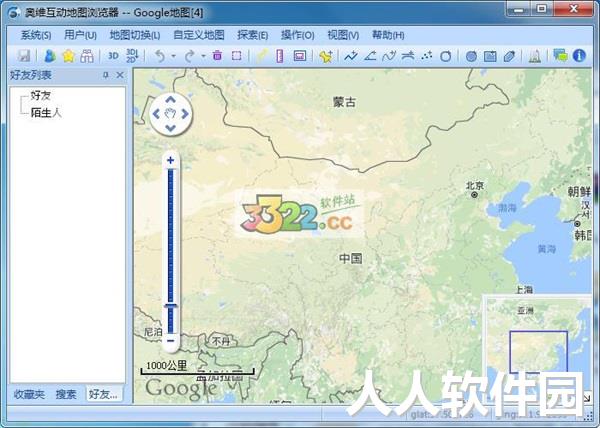The image size is (600, 428).
Task: Click the redo arrow icon
Action: 189,56
